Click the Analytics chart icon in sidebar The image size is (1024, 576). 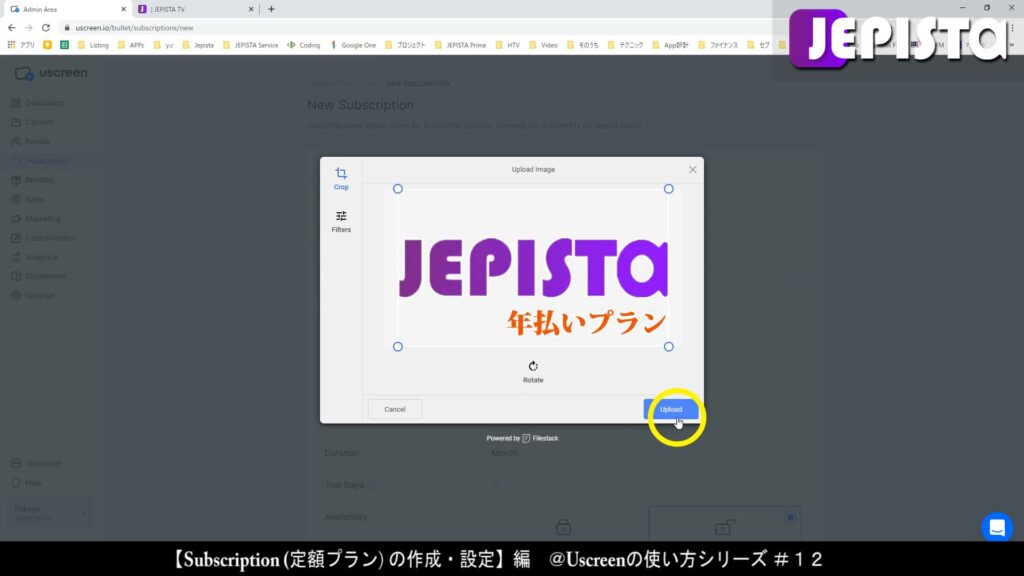[x=16, y=257]
